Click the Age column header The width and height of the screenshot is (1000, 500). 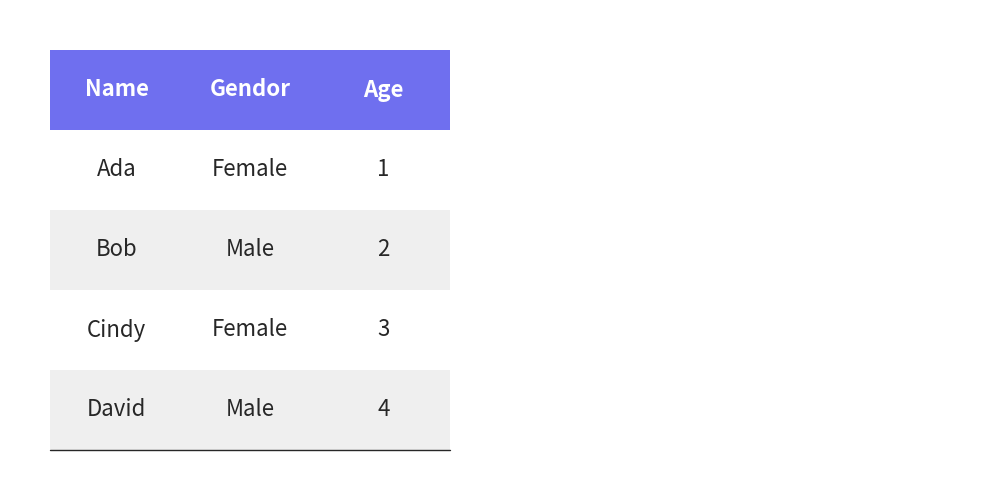pyautogui.click(x=383, y=89)
